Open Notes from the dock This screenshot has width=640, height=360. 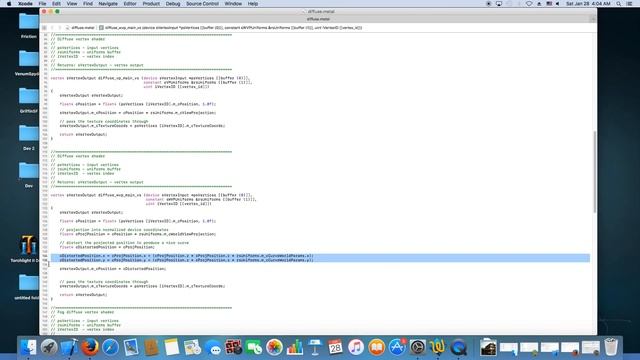click(172, 347)
